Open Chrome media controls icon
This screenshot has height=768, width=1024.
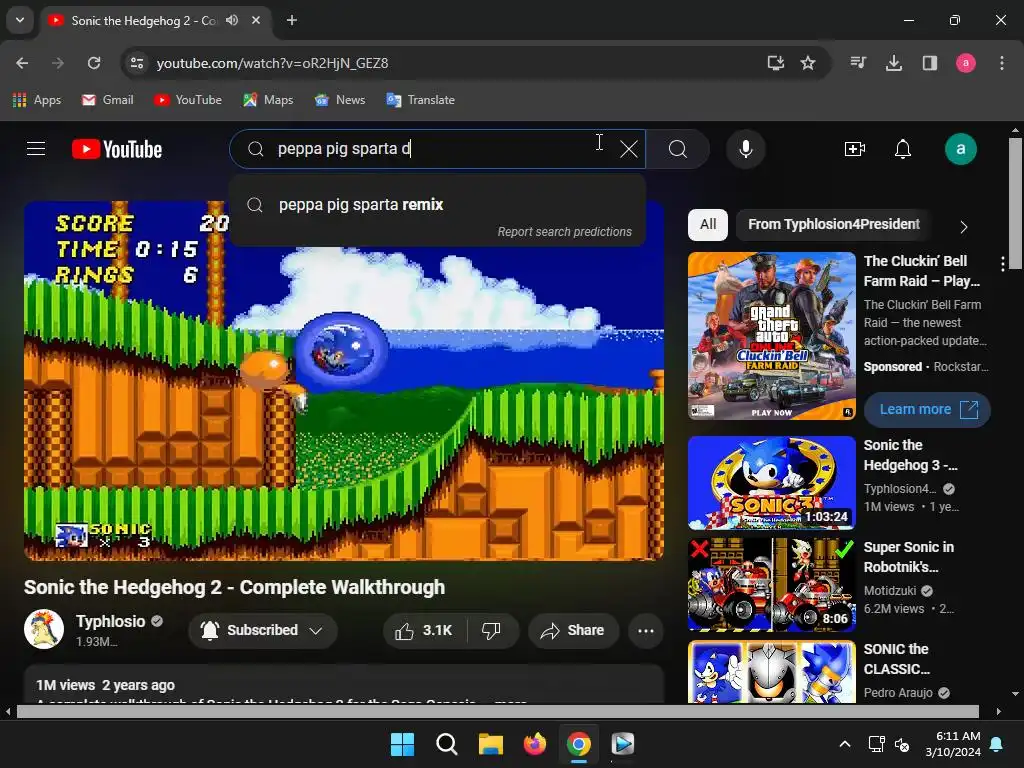tap(858, 63)
